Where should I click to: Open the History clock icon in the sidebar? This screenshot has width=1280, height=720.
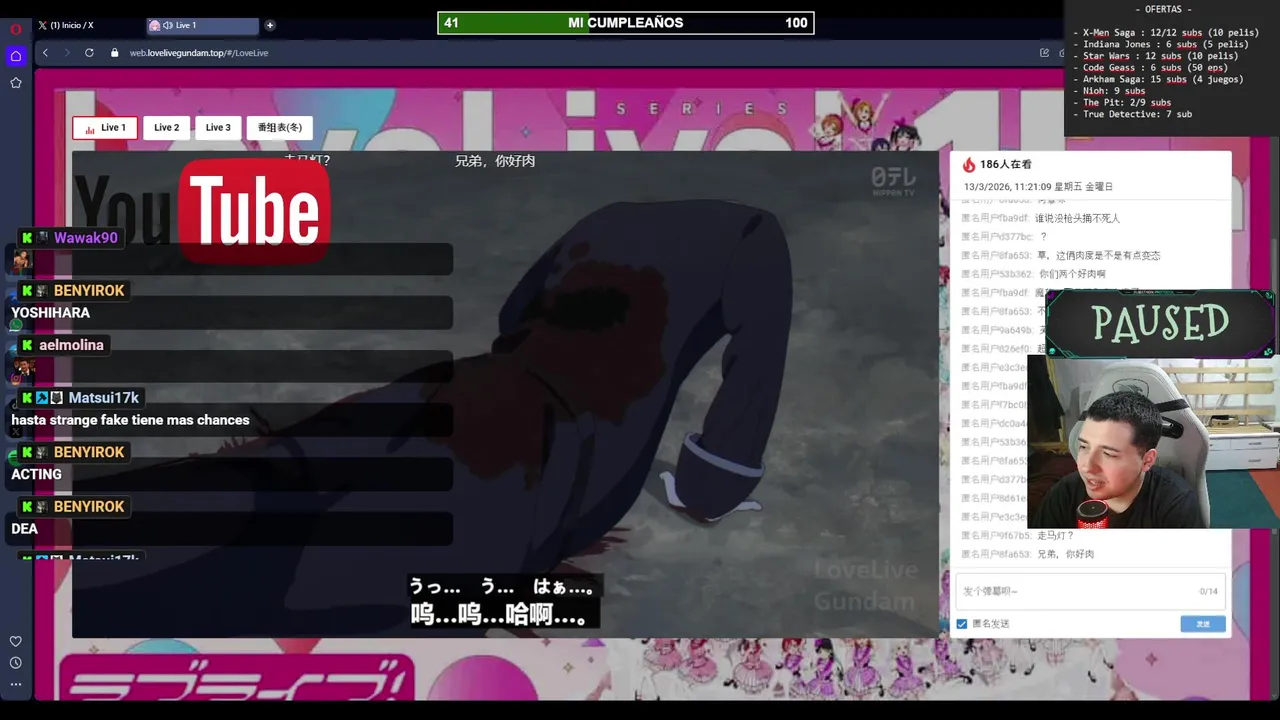pos(16,663)
